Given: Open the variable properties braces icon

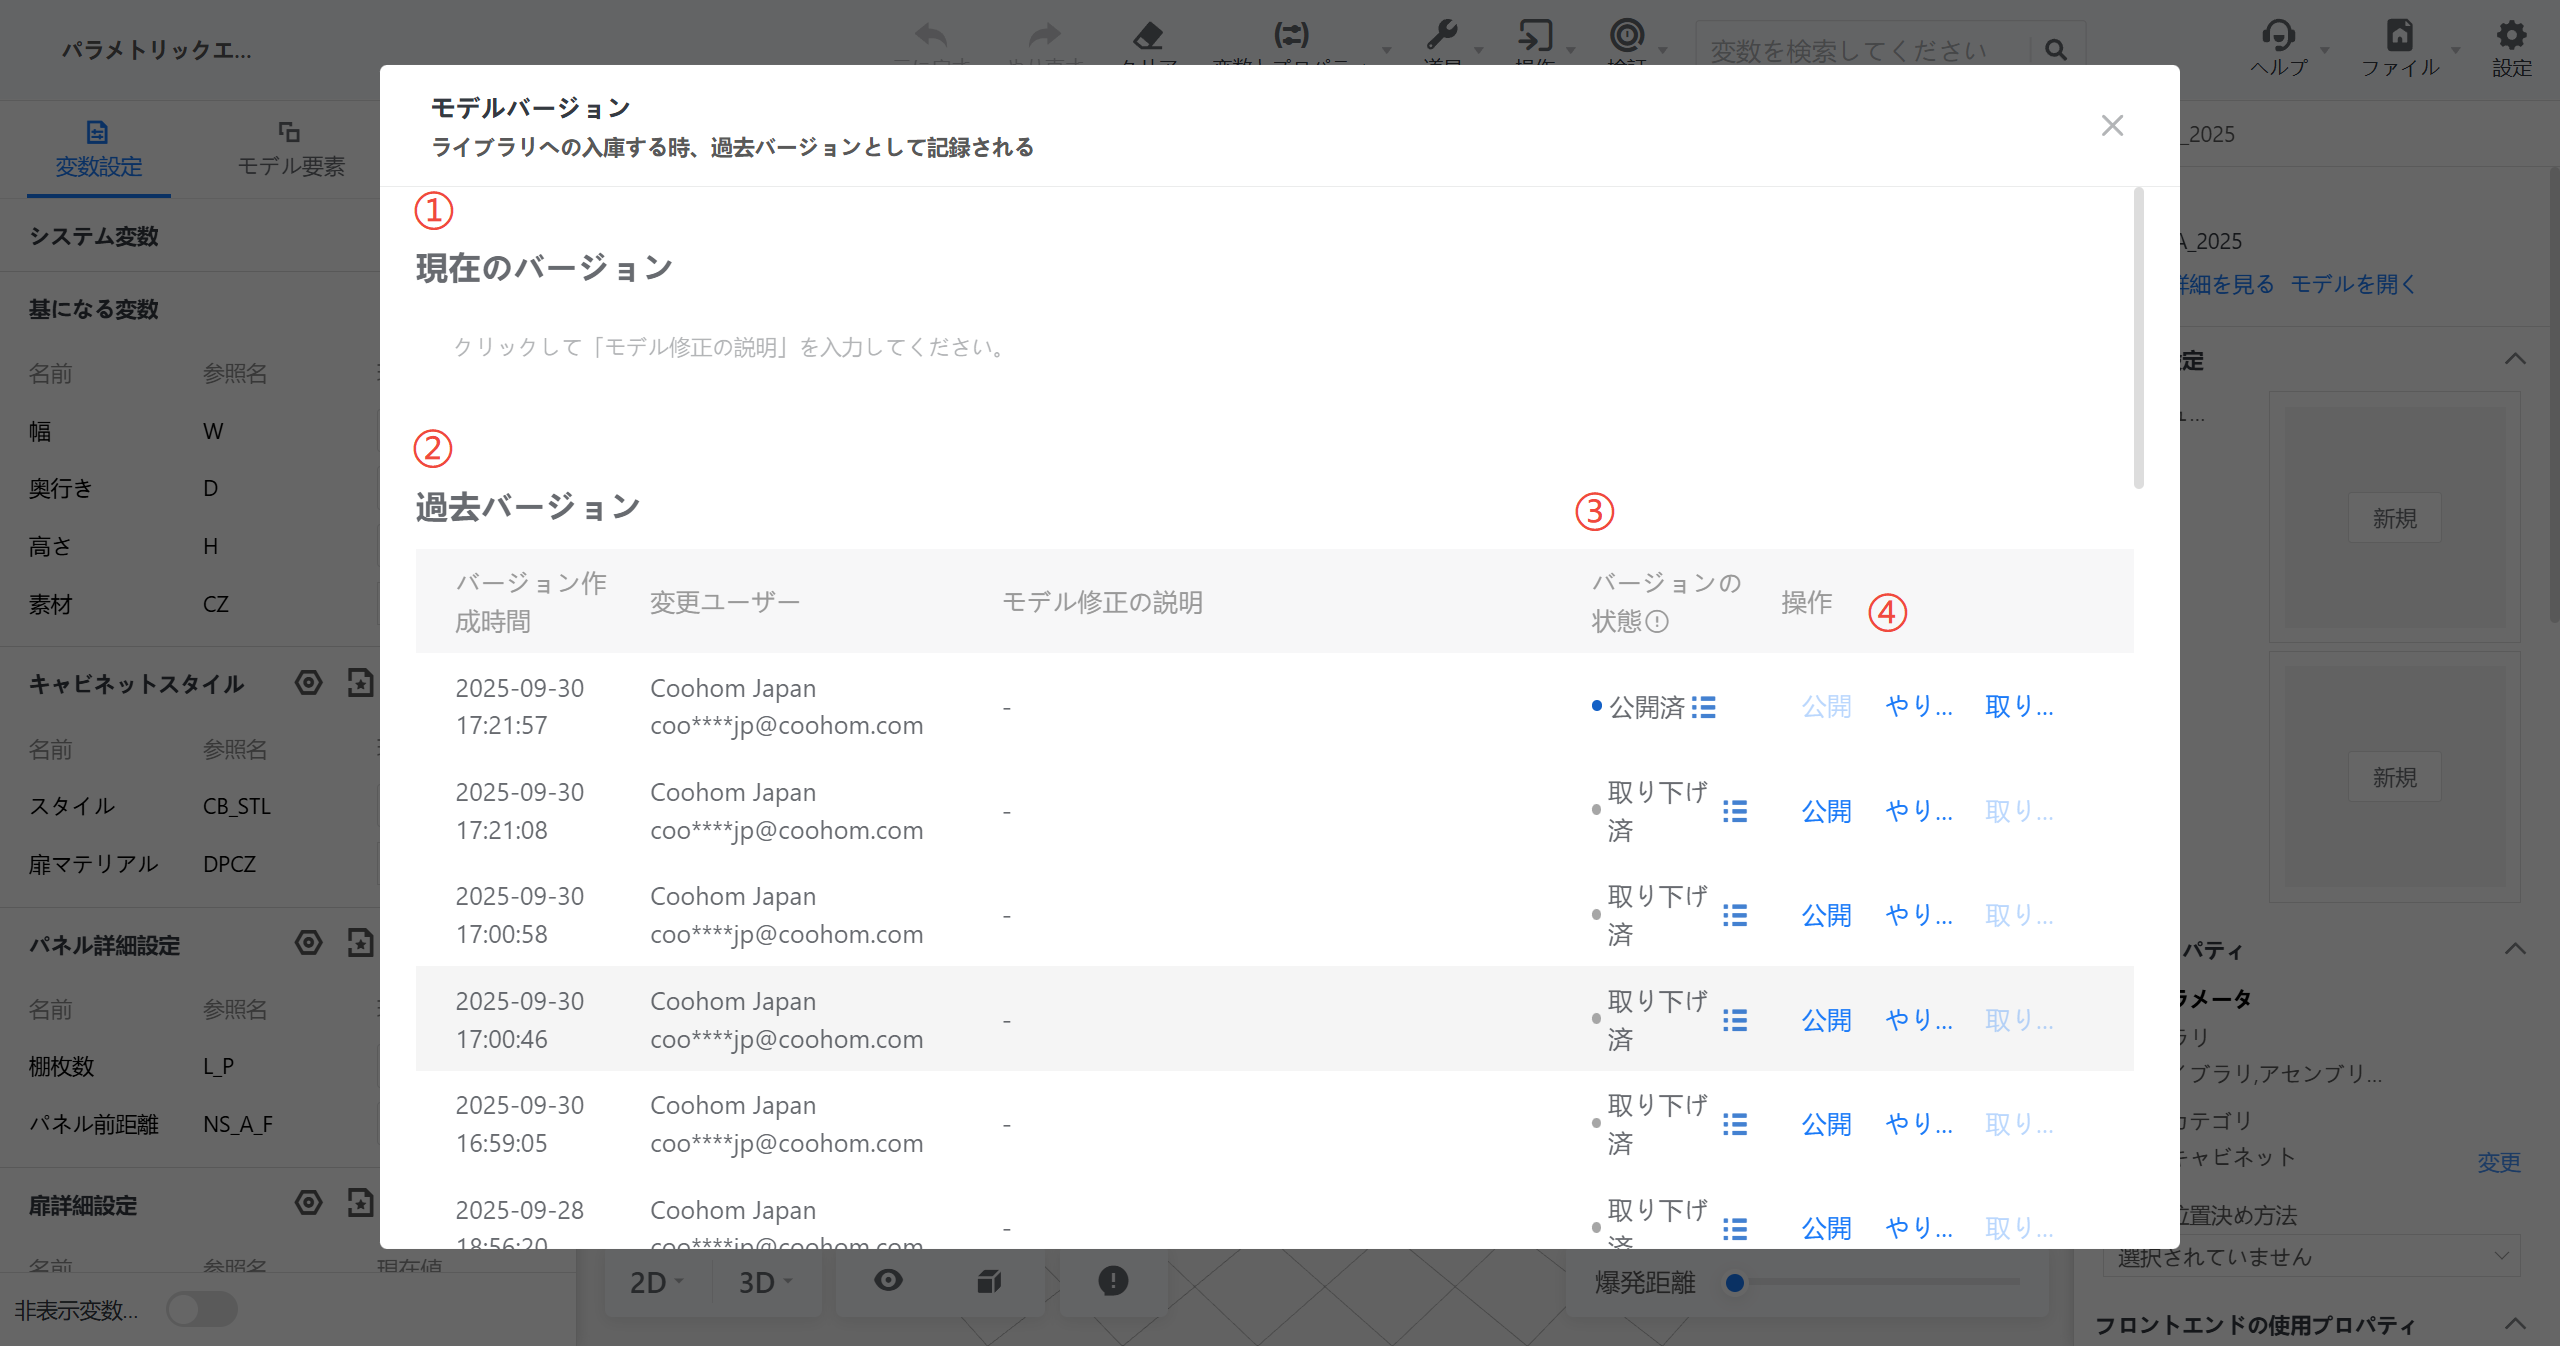Looking at the screenshot, I should [x=1291, y=36].
